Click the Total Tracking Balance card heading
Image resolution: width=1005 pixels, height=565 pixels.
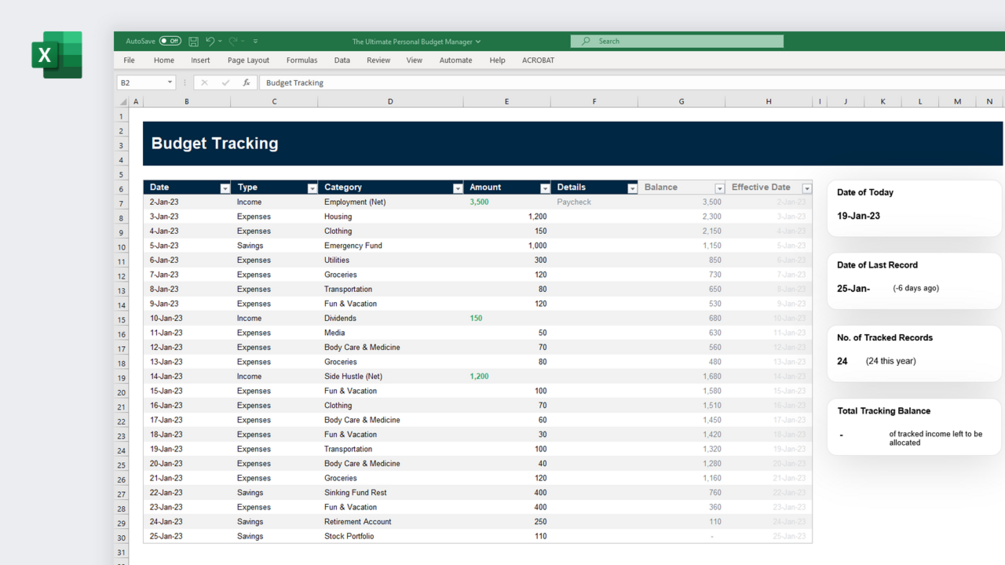883,411
